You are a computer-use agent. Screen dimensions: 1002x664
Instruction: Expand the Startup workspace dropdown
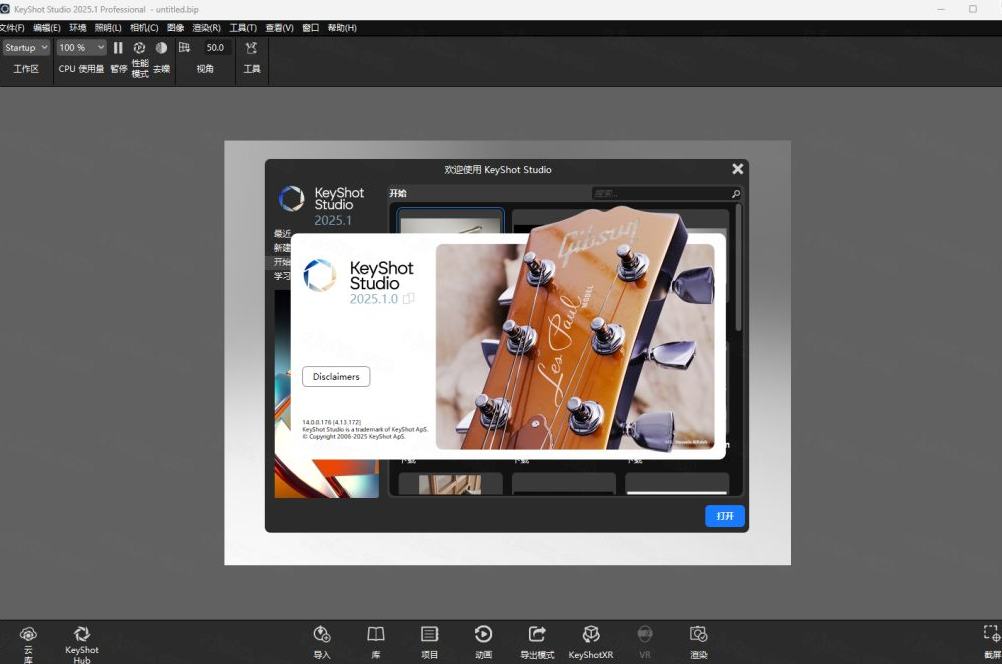pyautogui.click(x=26, y=48)
